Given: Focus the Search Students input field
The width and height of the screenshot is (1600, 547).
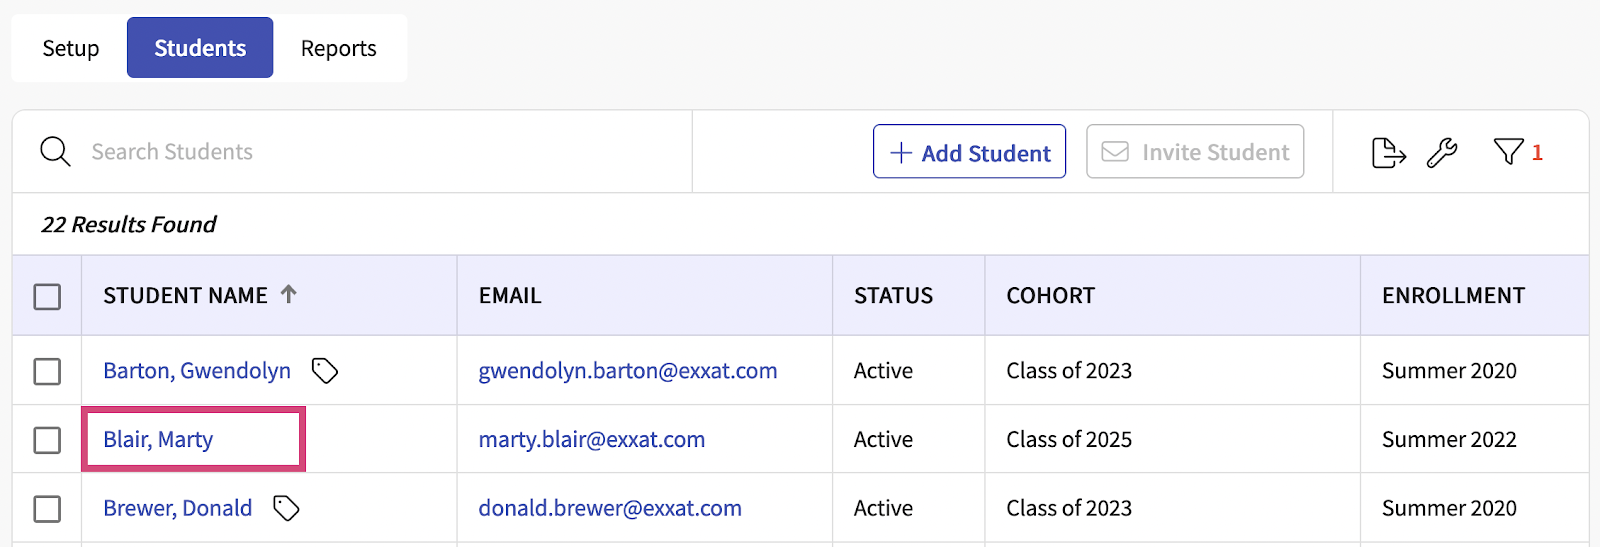Looking at the screenshot, I should [x=380, y=152].
